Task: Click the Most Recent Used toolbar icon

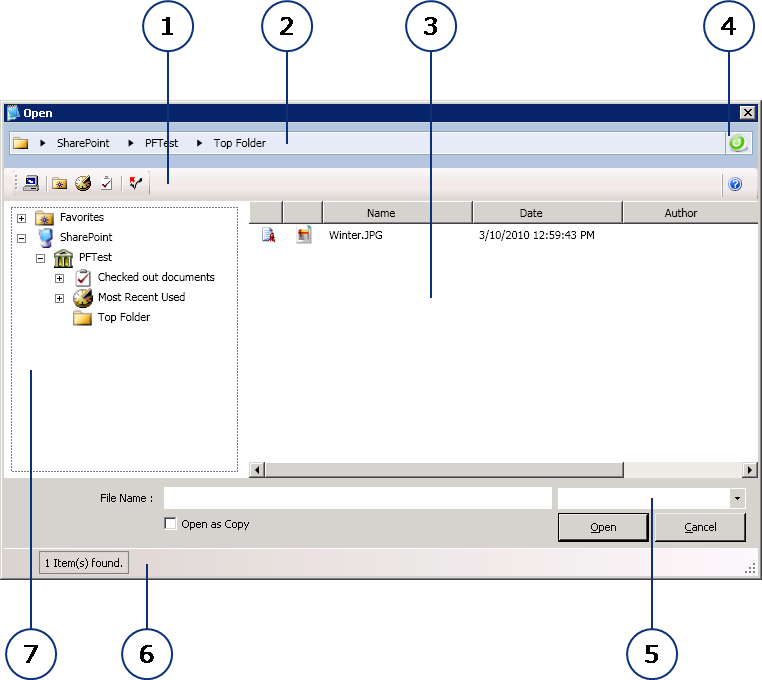Action: 83,183
